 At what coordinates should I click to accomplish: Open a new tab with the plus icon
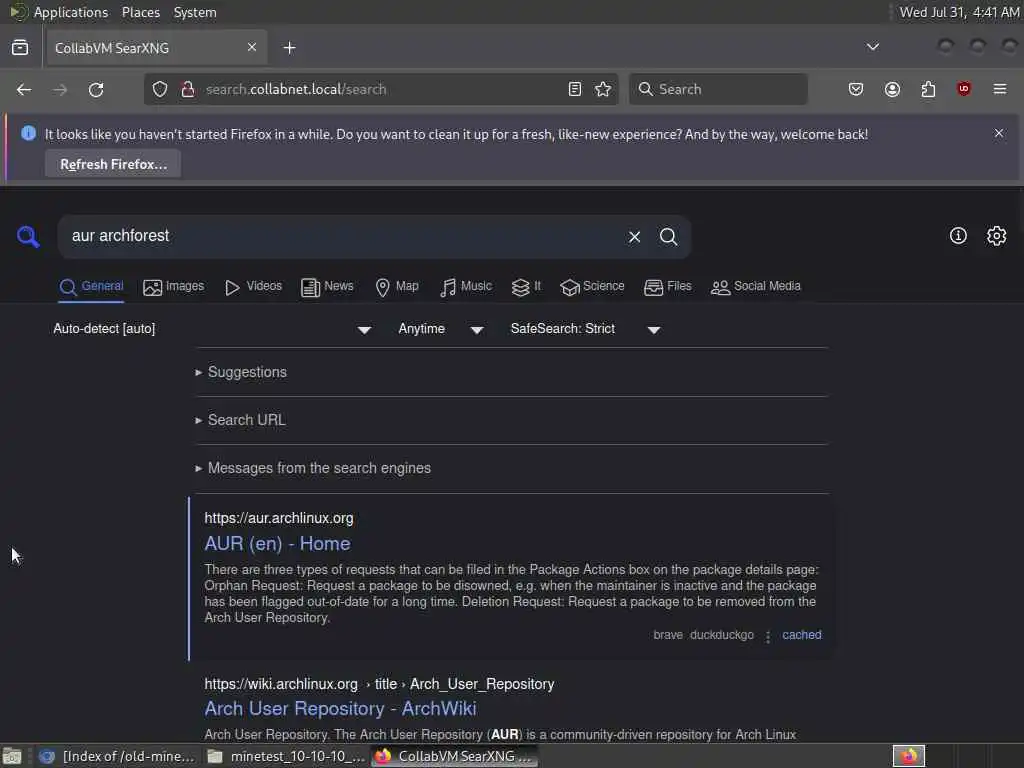point(289,48)
